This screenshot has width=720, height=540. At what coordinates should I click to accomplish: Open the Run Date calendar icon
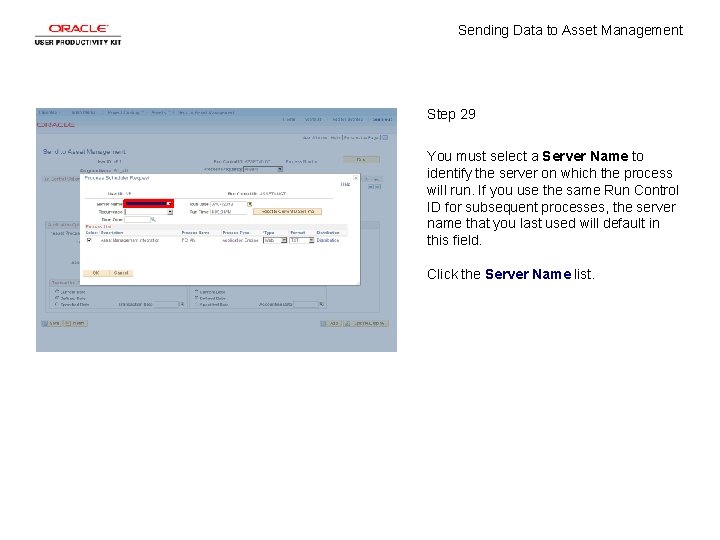click(x=250, y=204)
